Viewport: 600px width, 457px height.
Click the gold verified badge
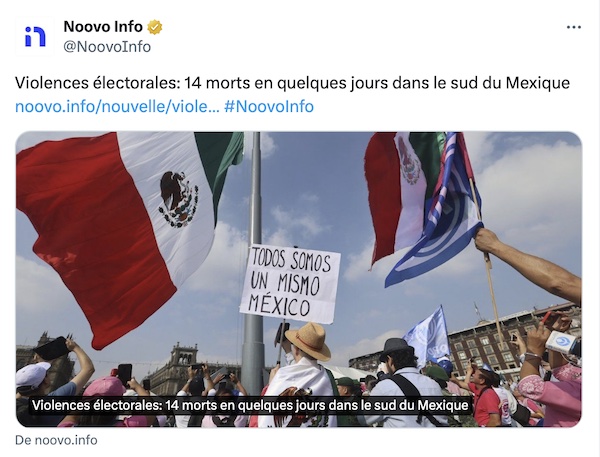[155, 27]
